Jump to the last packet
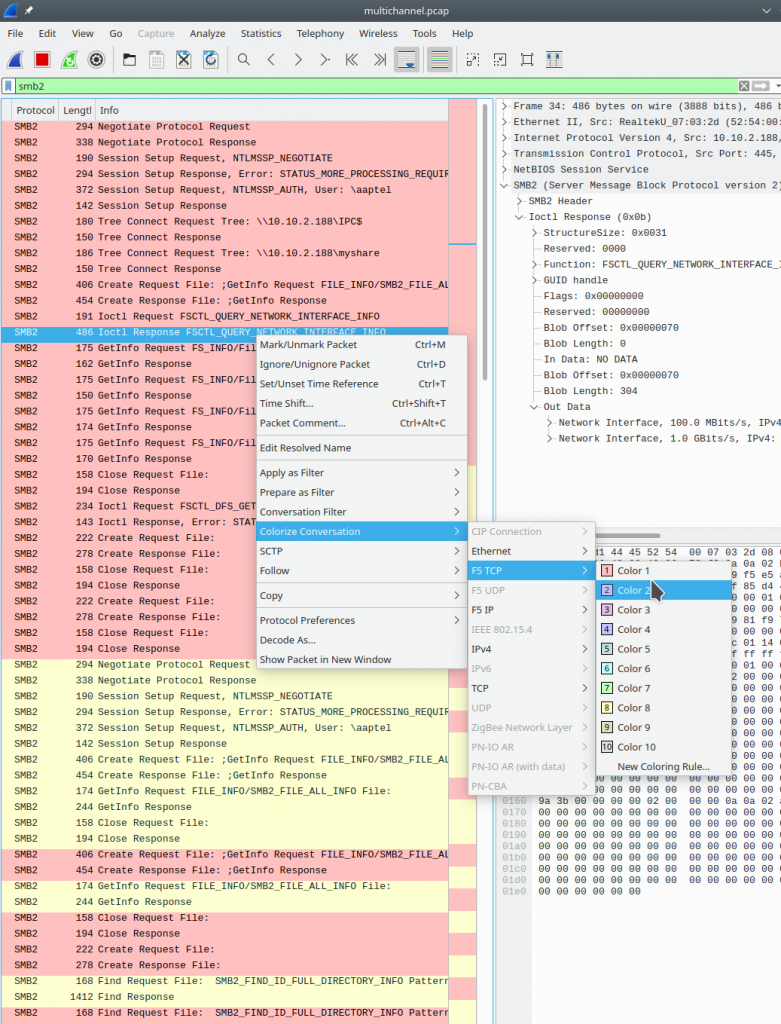The height and width of the screenshot is (1024, 781). point(379,60)
